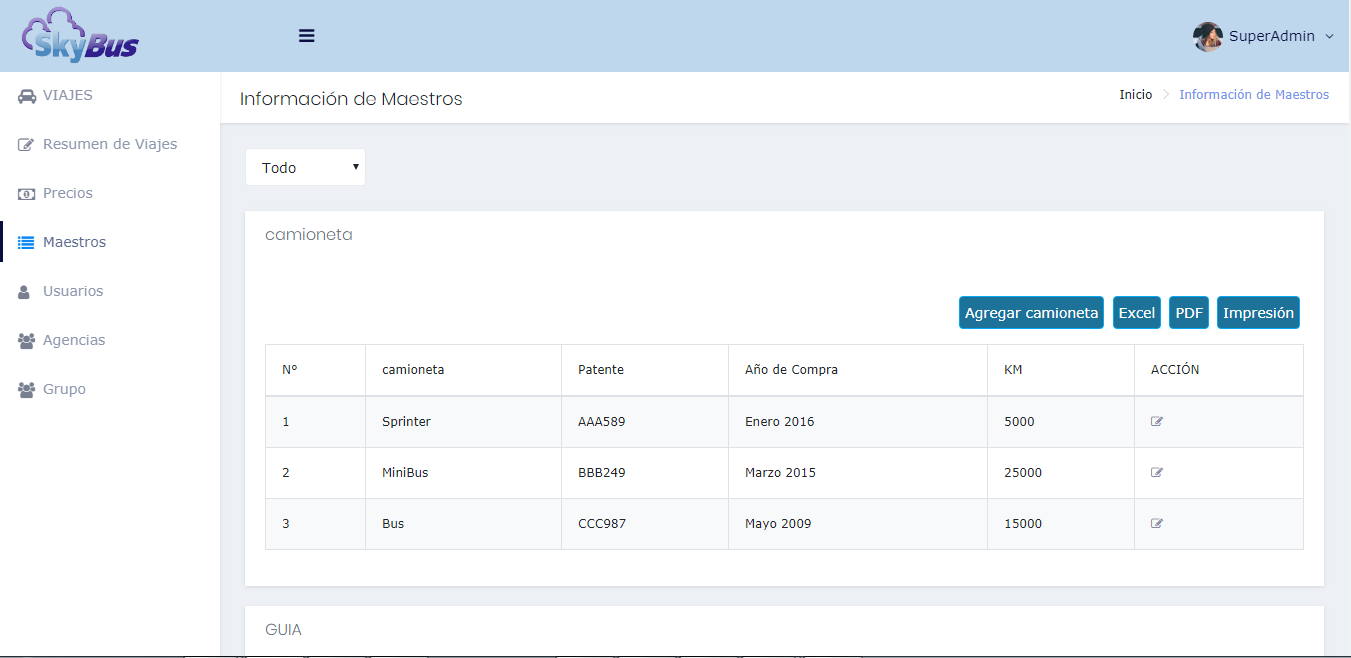Expand the SuperAdmin user dropdown arrow
Screen dimensions: 1351x658
click(1329, 37)
